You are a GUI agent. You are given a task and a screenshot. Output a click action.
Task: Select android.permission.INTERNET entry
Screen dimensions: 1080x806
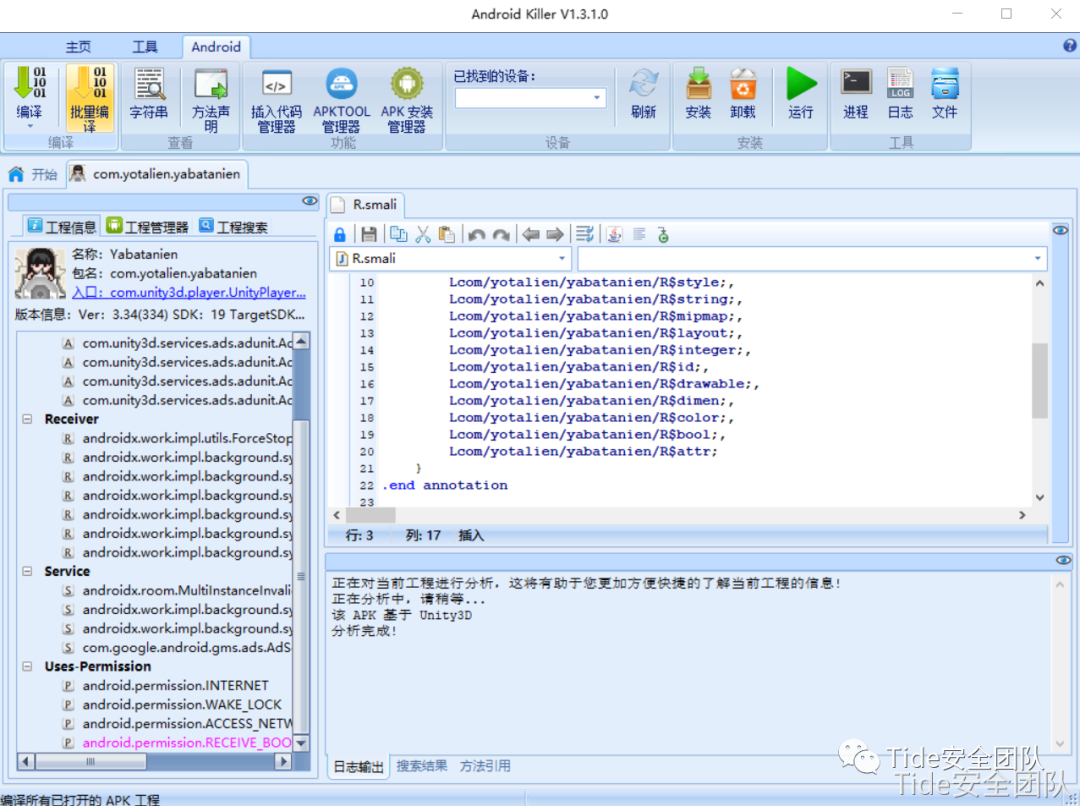(175, 685)
